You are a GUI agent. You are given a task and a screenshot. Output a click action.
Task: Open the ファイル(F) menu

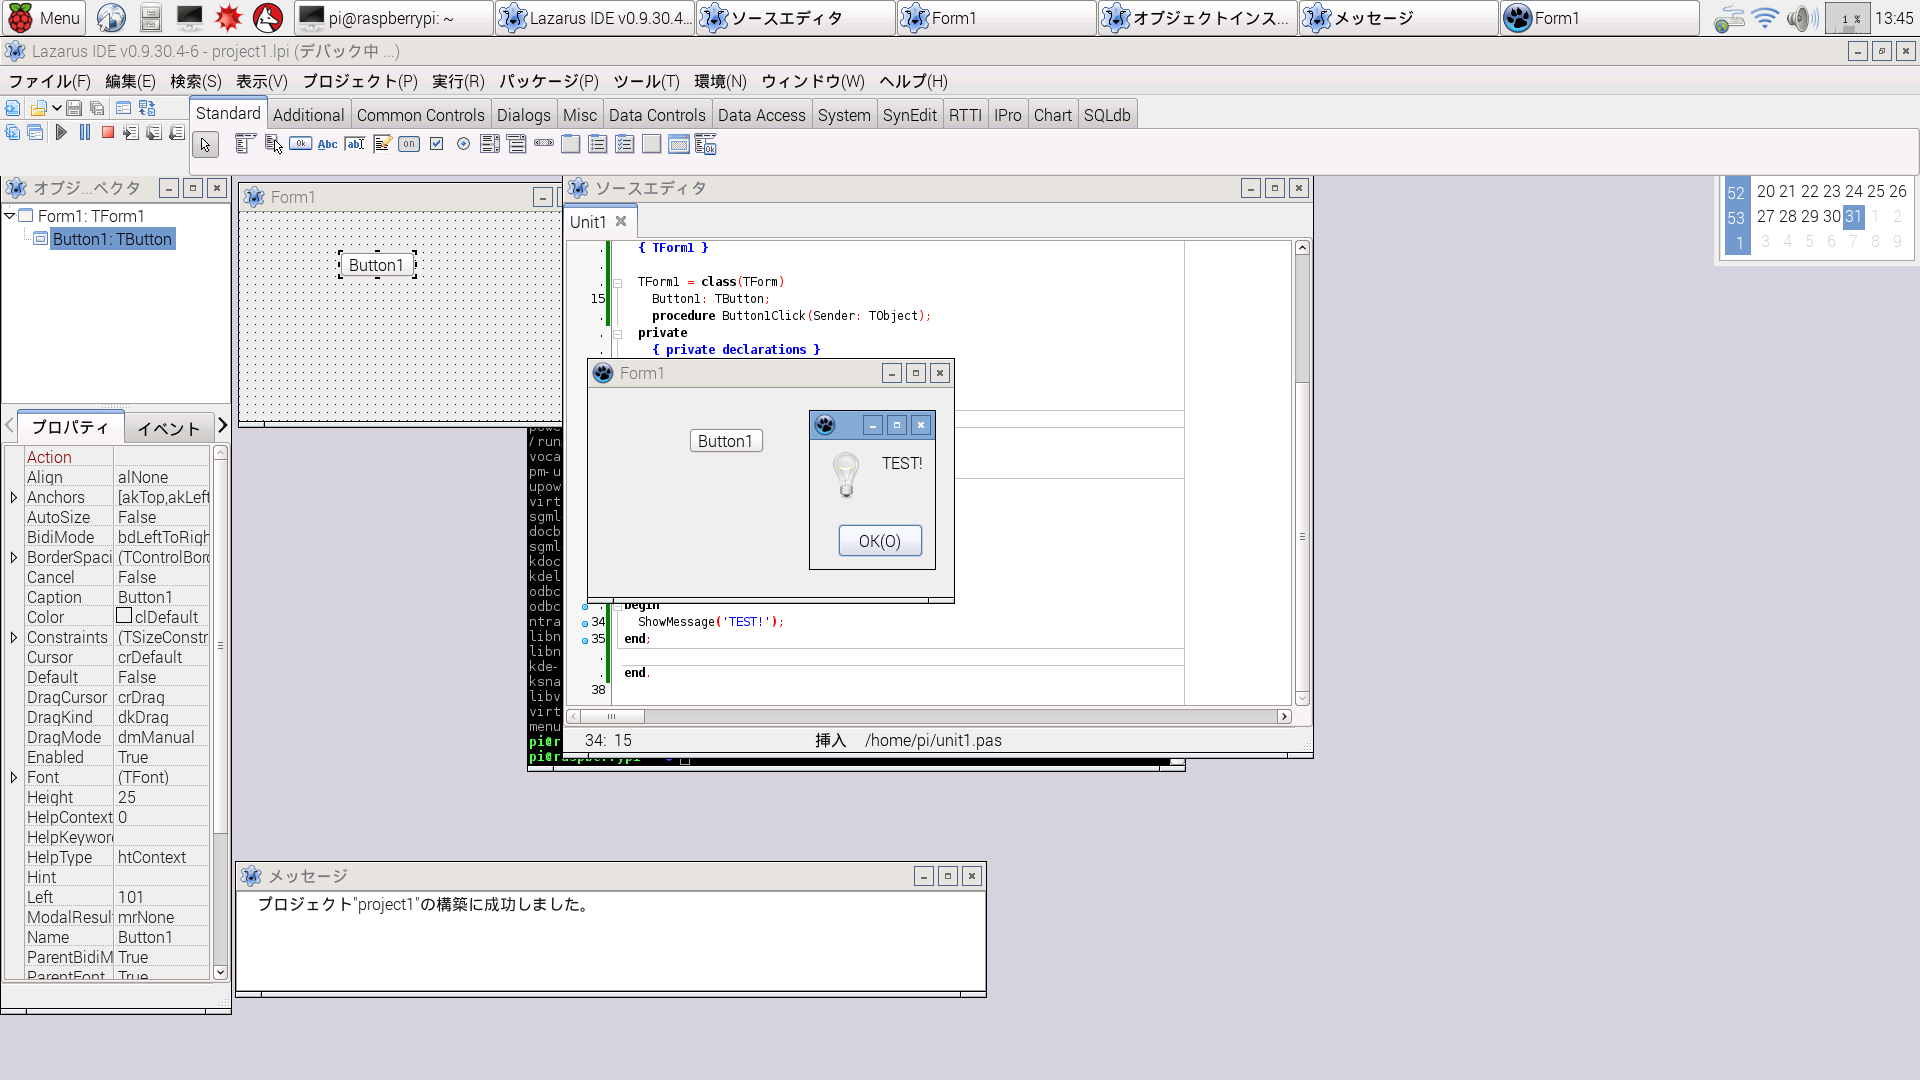point(50,81)
